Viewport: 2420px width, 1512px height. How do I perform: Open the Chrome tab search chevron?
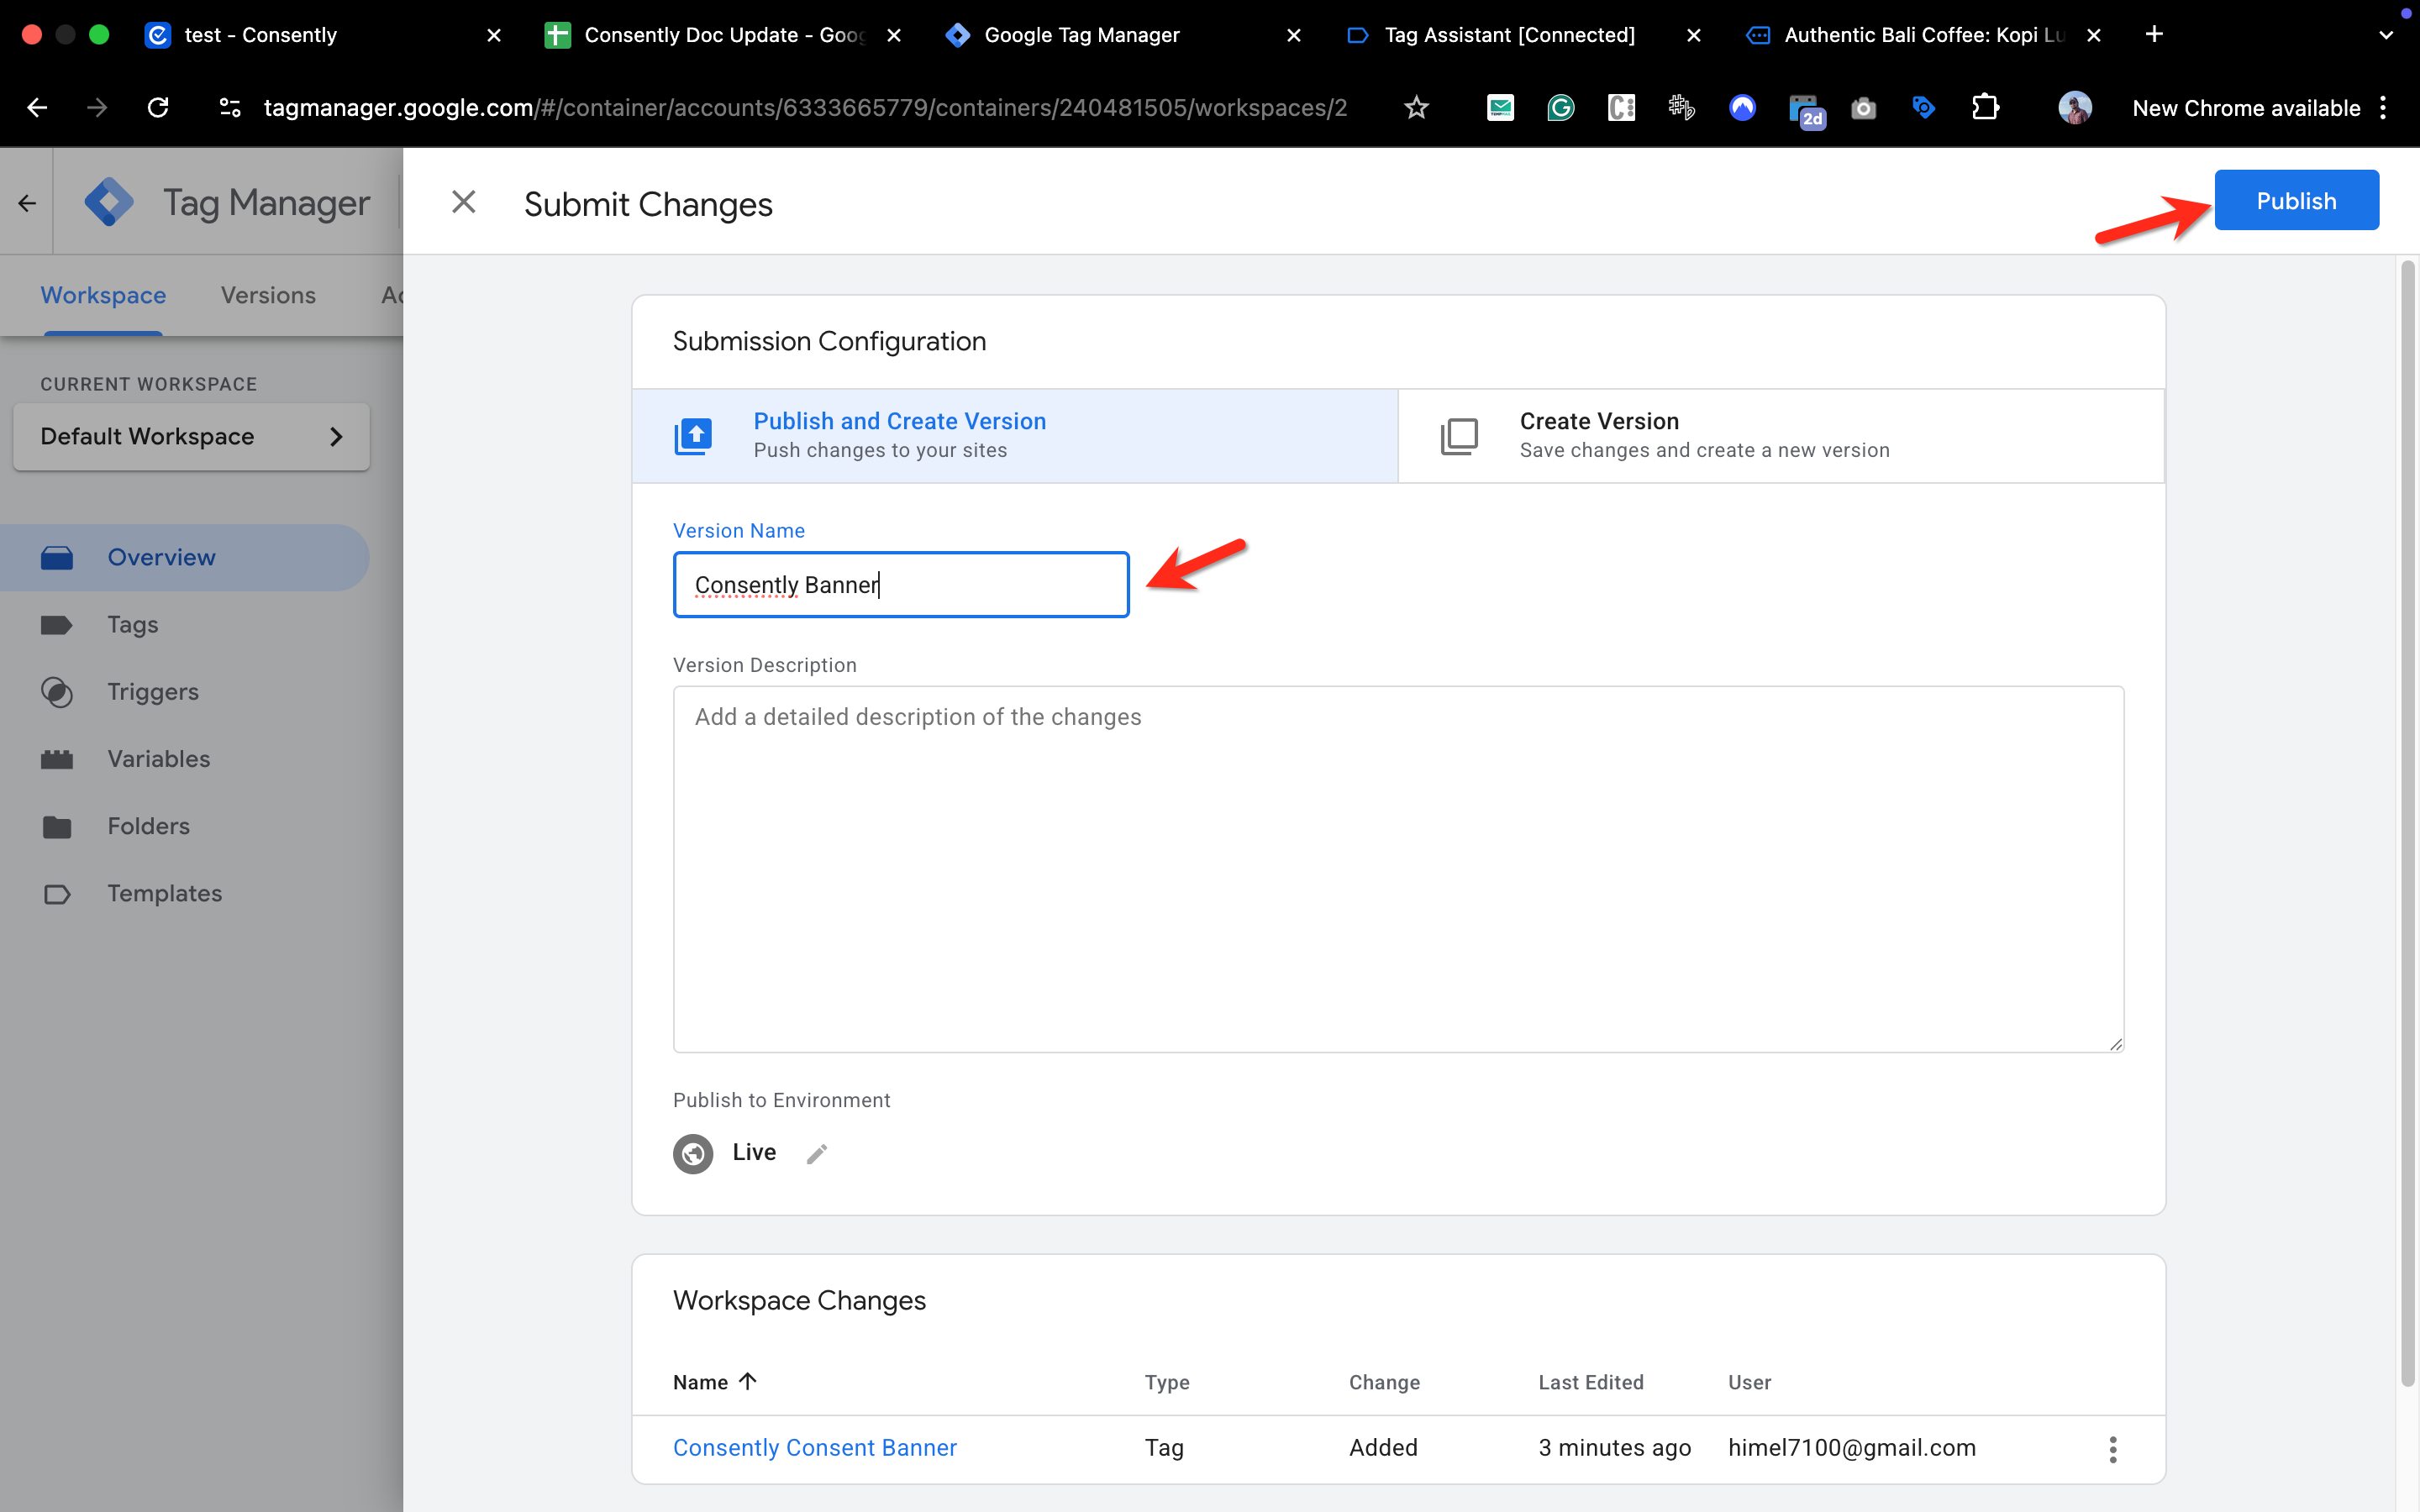(x=2385, y=35)
